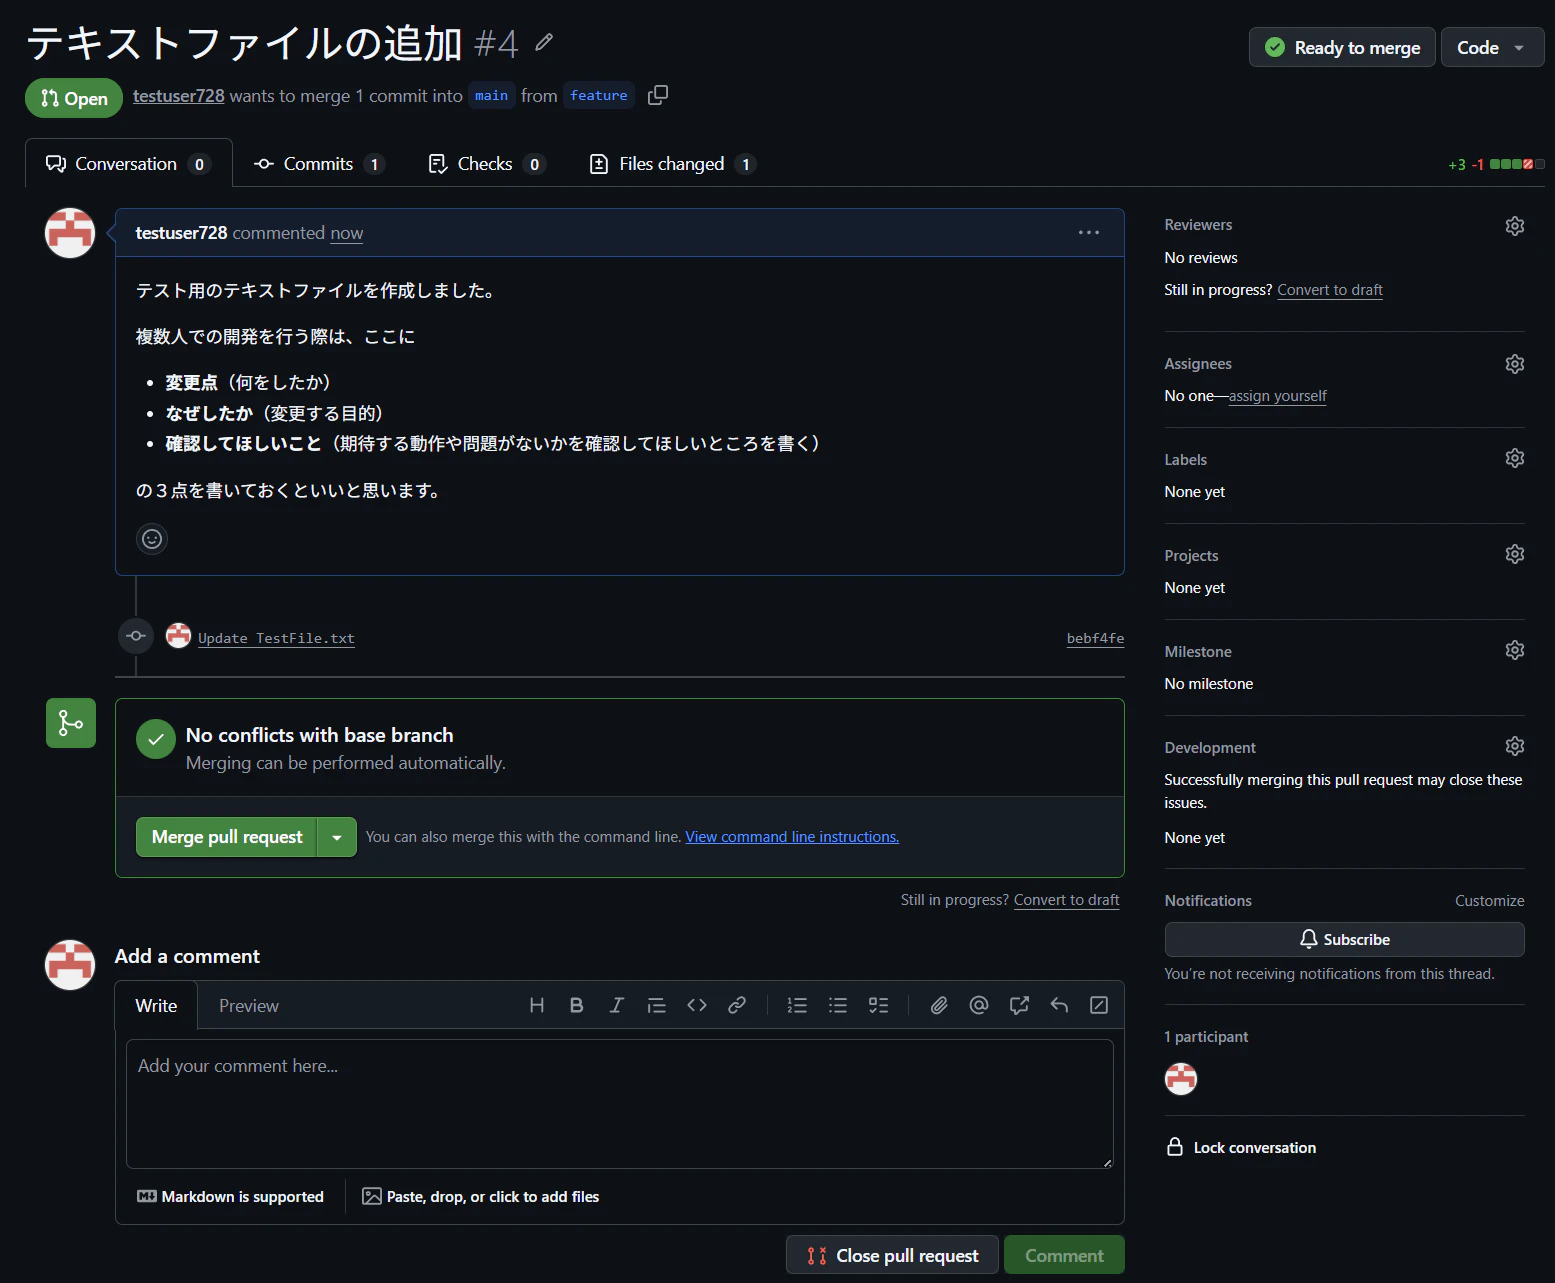Viewport: 1555px width, 1283px height.
Task: Click Paste, drop, or click to add files
Action: tap(481, 1196)
